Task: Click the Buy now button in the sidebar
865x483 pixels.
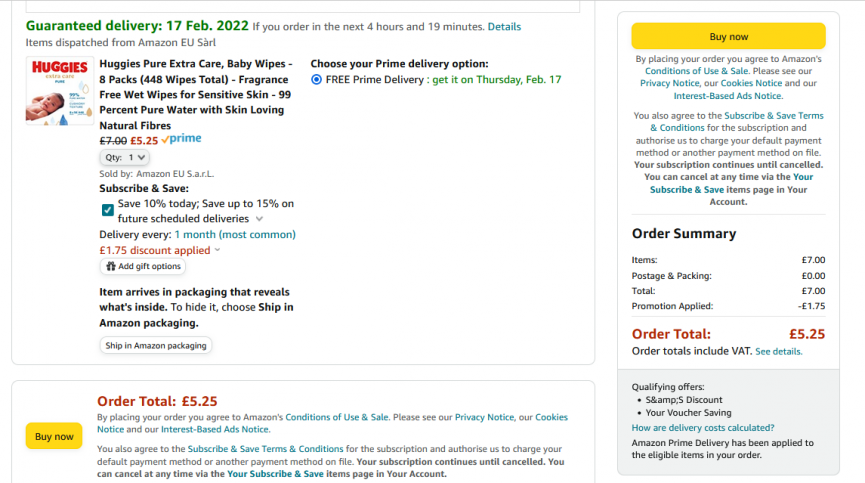Action: click(728, 36)
